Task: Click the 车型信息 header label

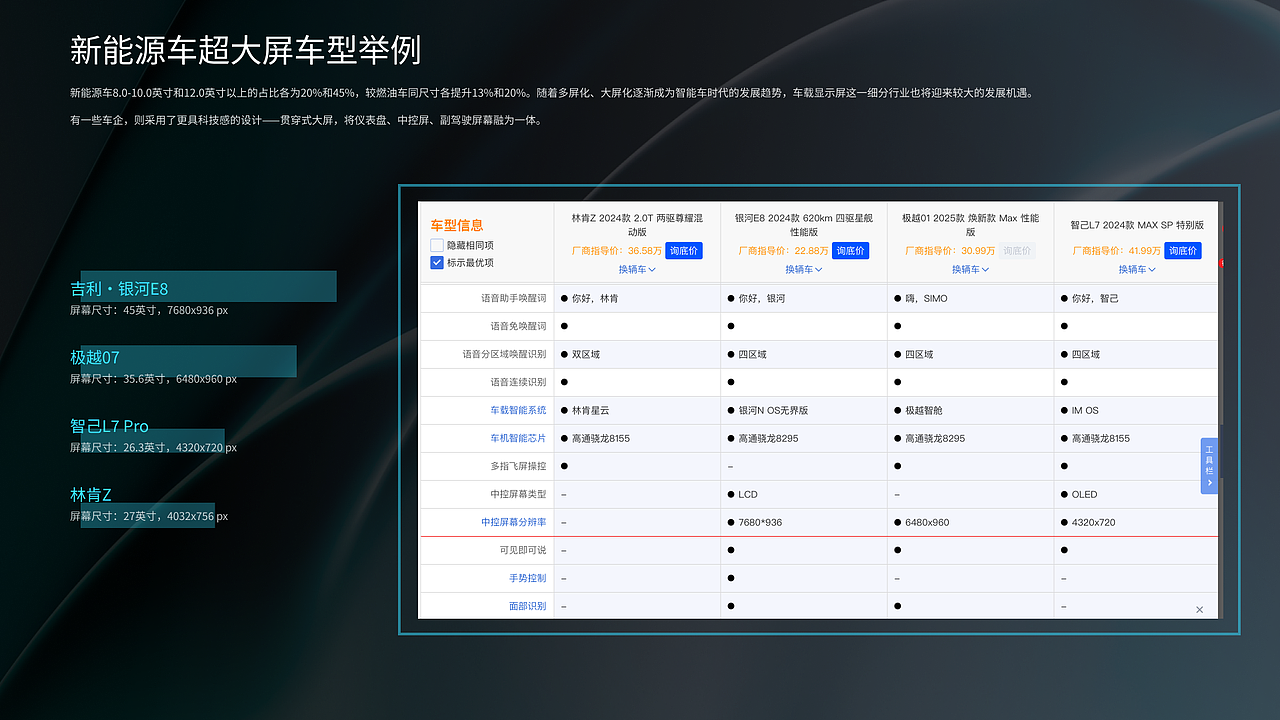Action: coord(457,225)
